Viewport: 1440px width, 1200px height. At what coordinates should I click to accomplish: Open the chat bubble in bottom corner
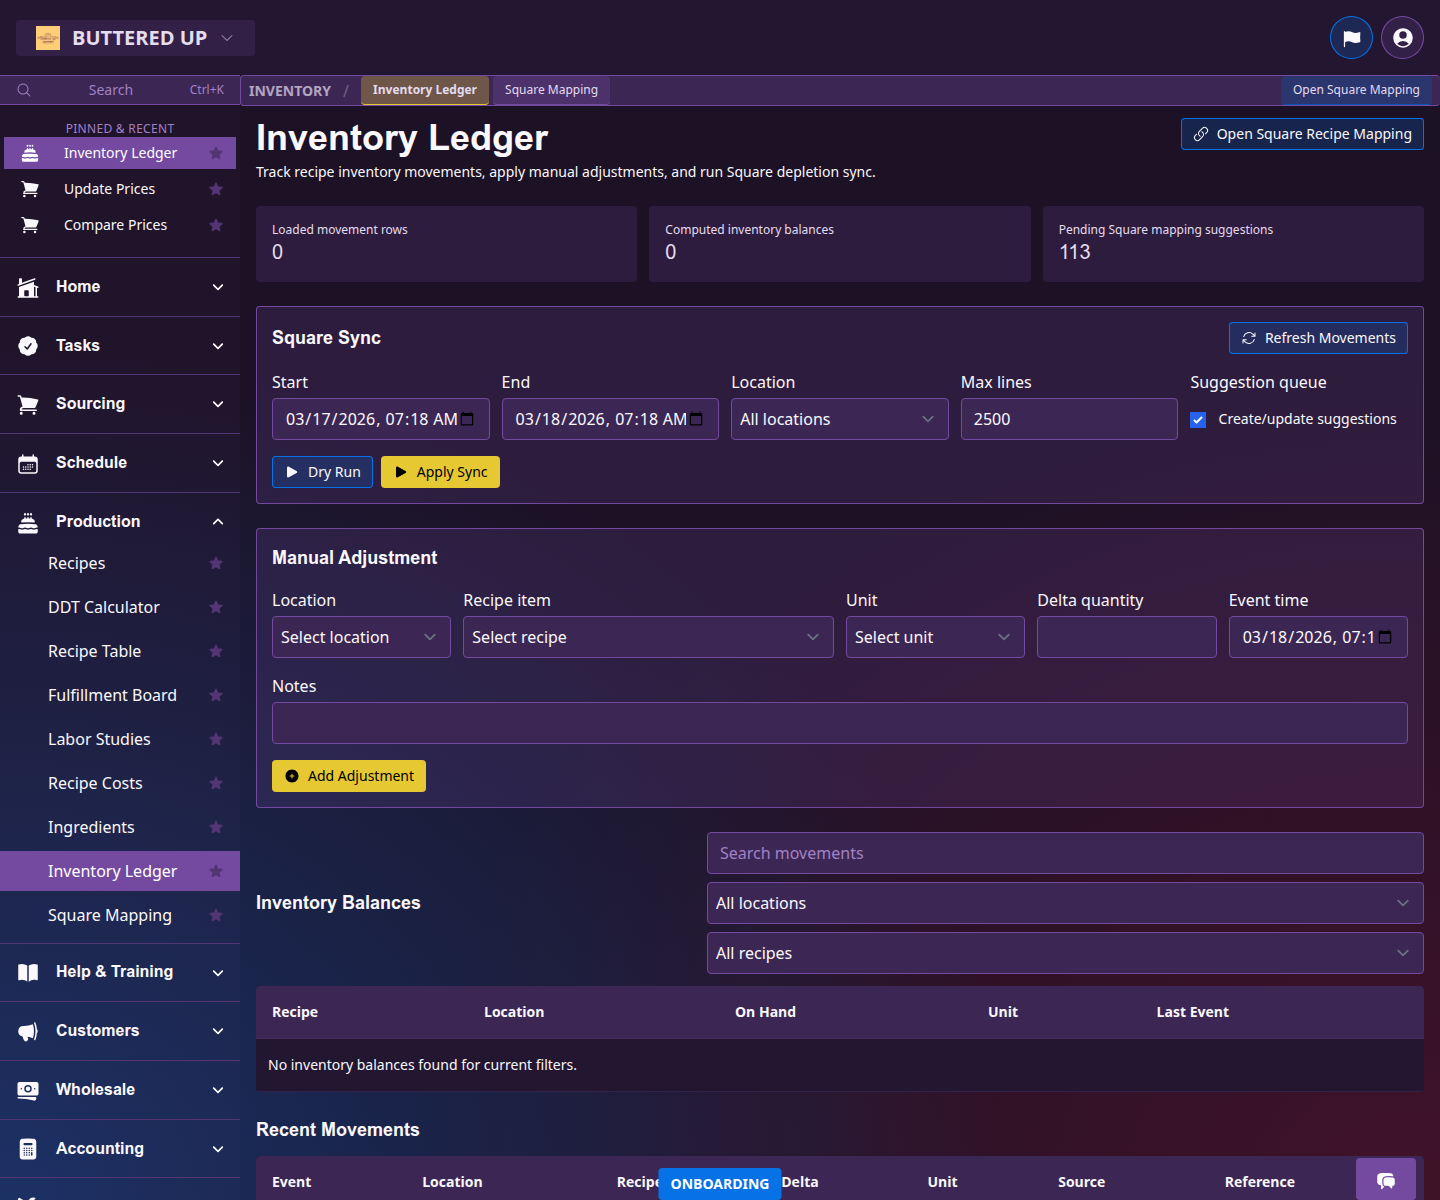pos(1386,1181)
